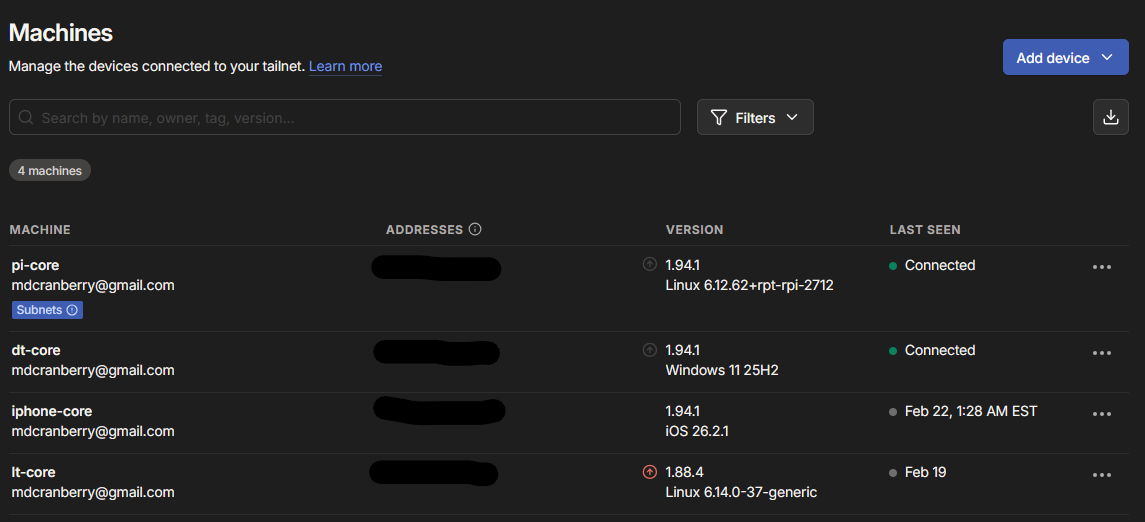The image size is (1145, 522).
Task: Open the lt-core machine details
Action: [x=33, y=472]
